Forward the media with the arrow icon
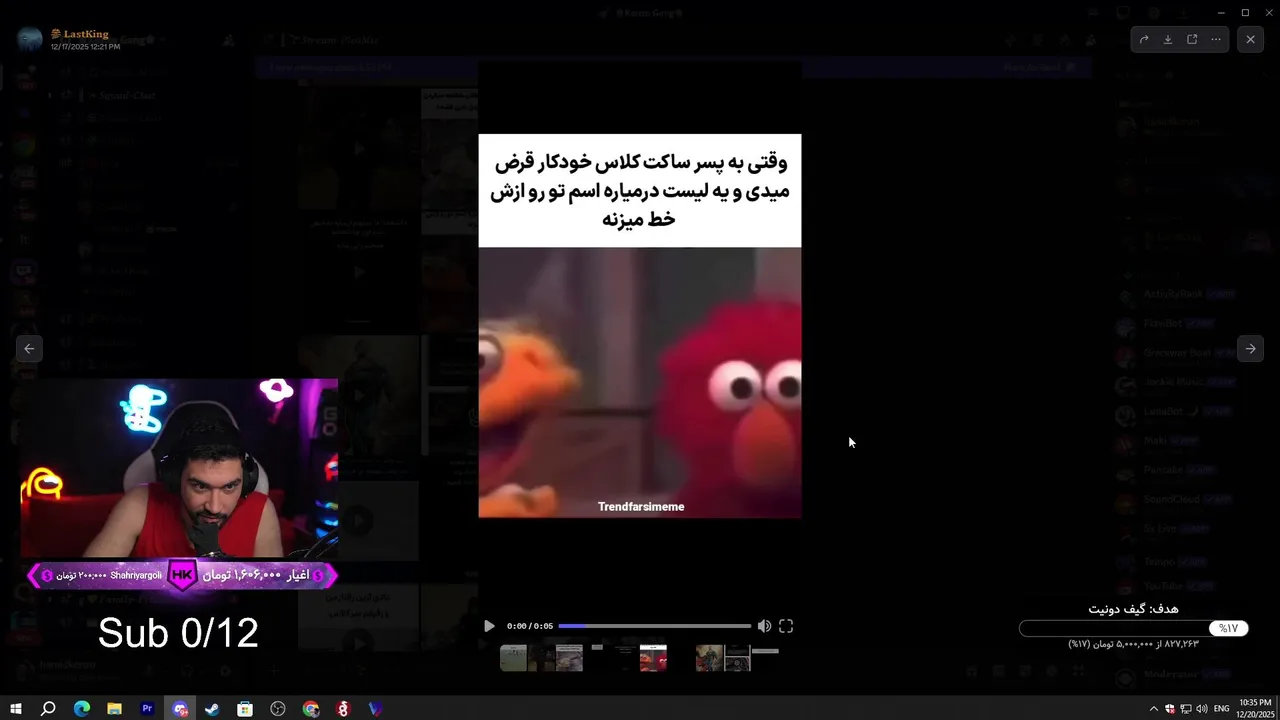Image resolution: width=1280 pixels, height=720 pixels. [x=1144, y=40]
